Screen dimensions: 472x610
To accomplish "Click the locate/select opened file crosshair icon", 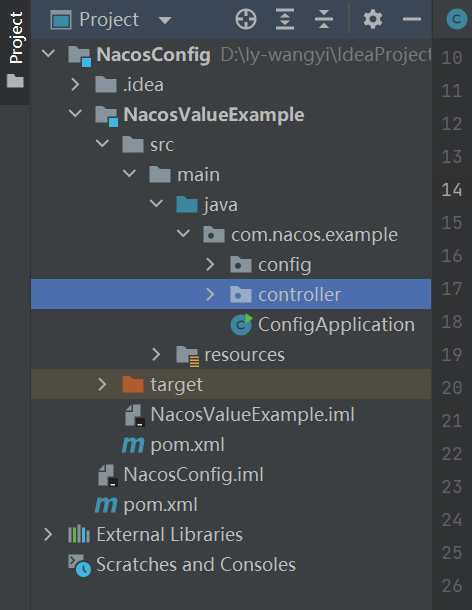I will click(x=246, y=19).
